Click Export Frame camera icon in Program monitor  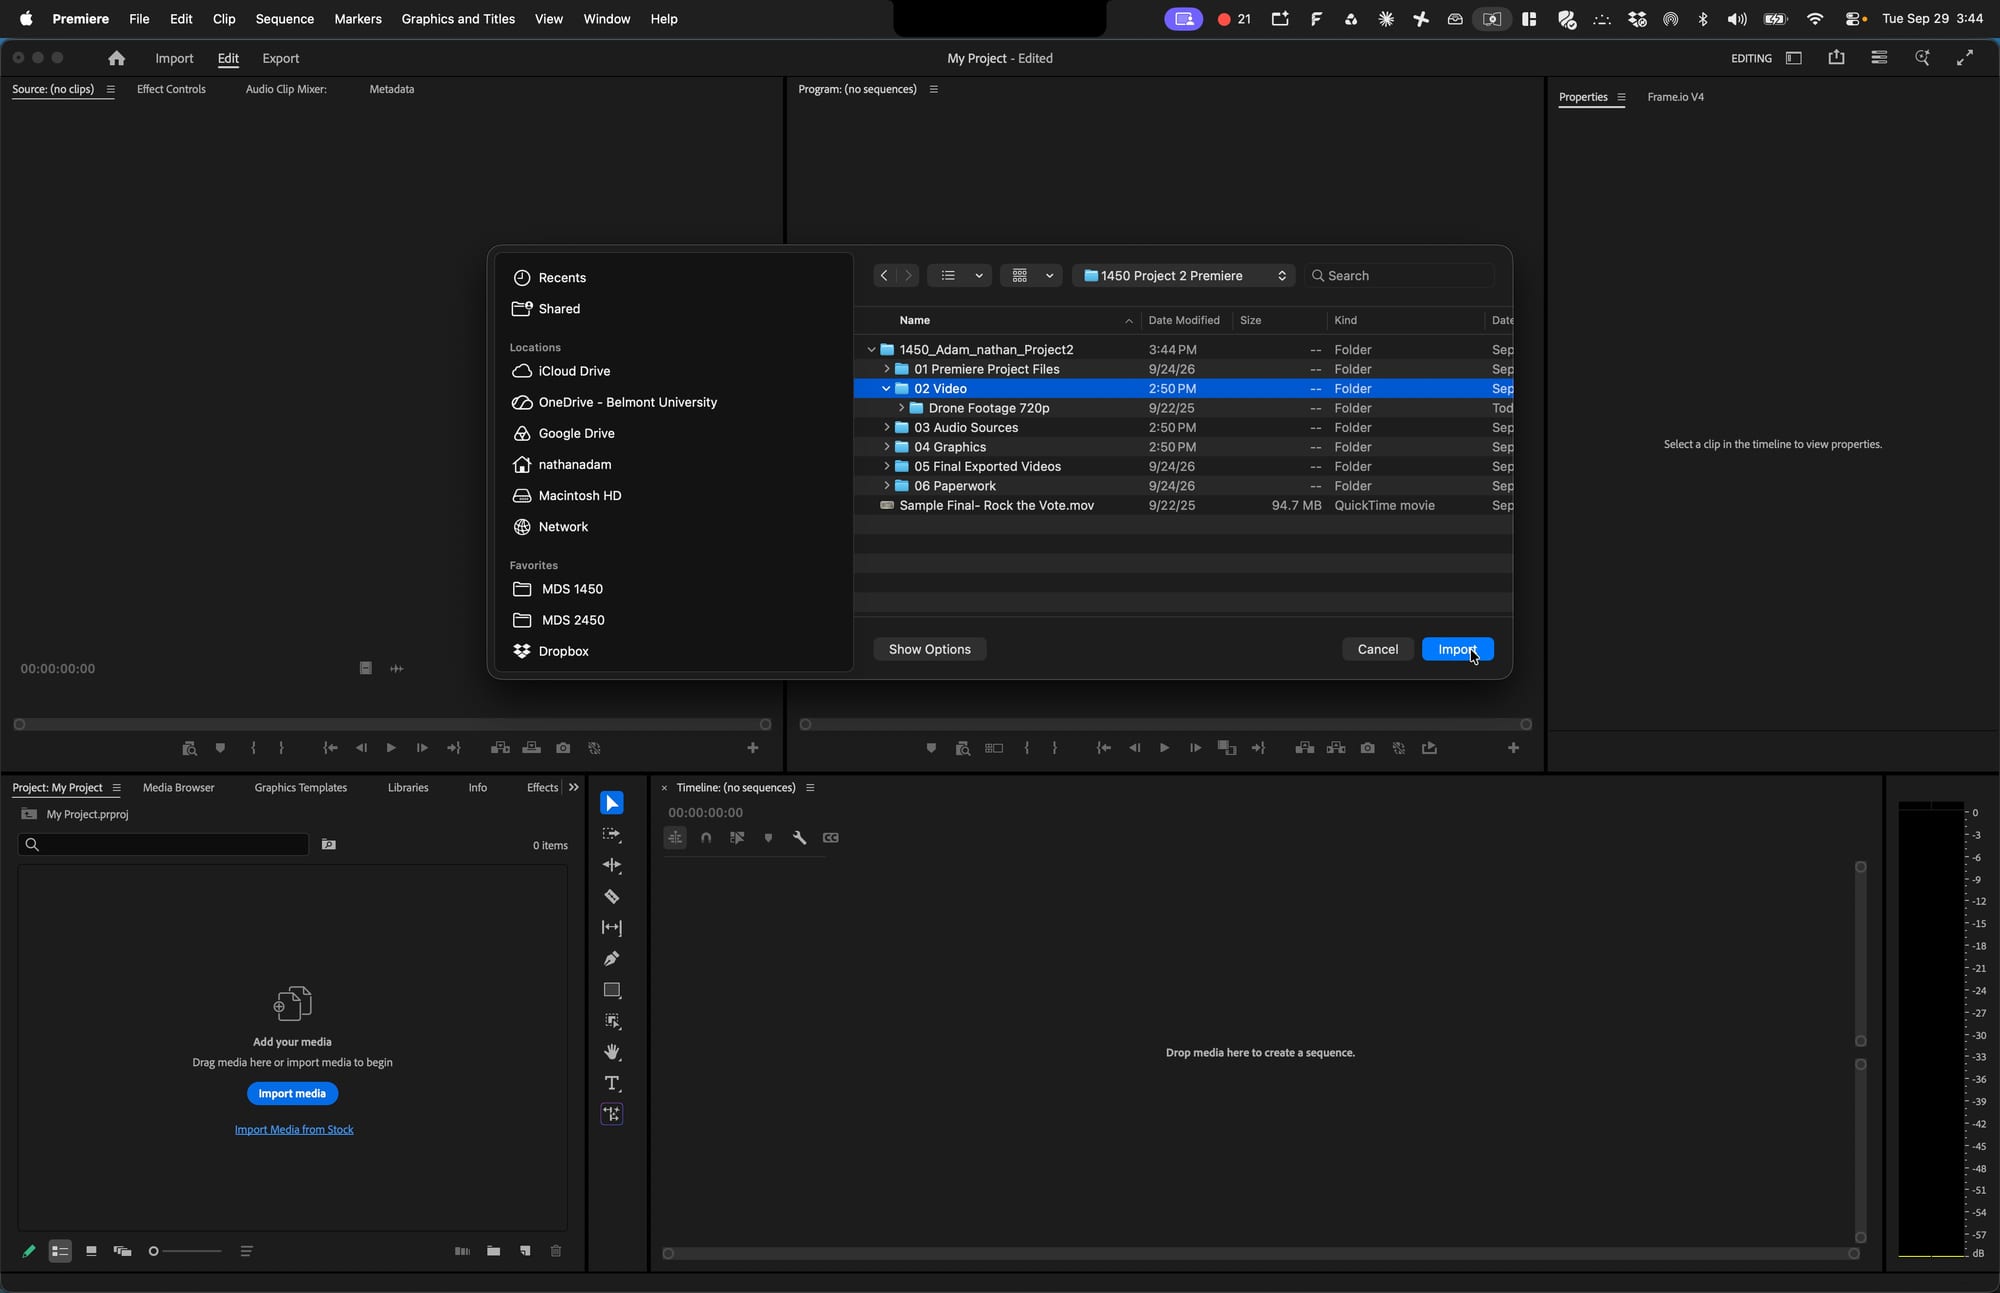point(1367,748)
